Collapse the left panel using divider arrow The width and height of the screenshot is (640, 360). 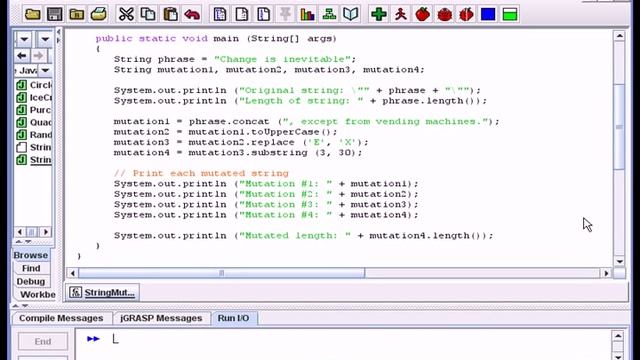click(58, 31)
